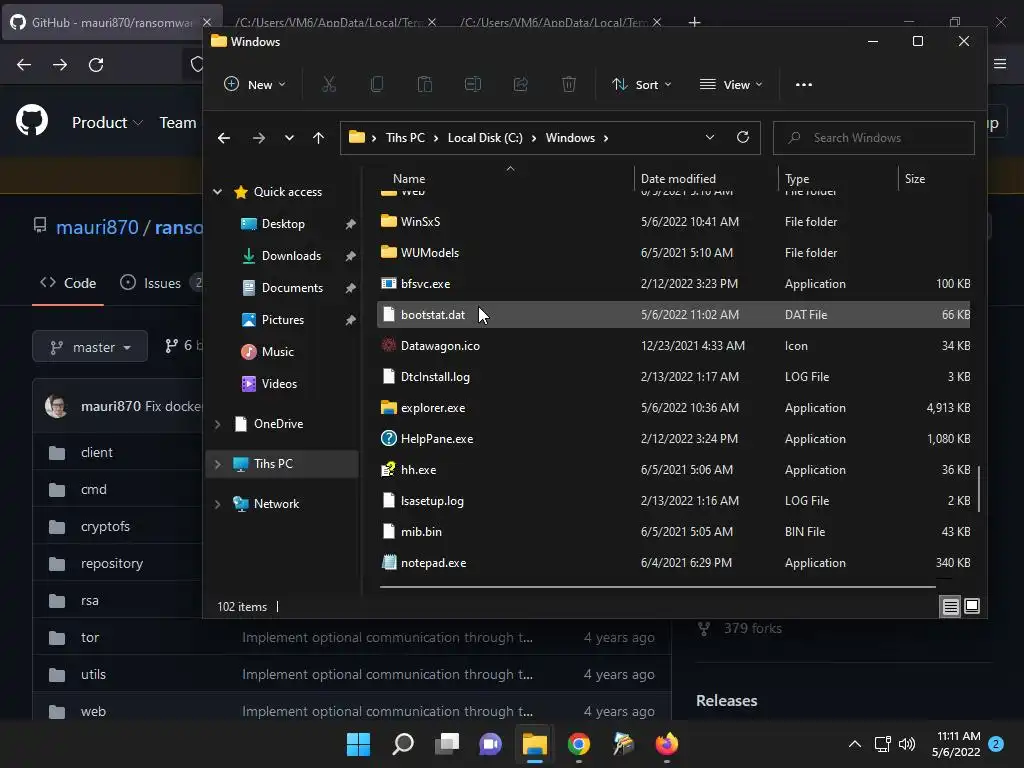Image resolution: width=1024 pixels, height=768 pixels.
Task: Select the bootstat.dat file row
Action: click(674, 315)
